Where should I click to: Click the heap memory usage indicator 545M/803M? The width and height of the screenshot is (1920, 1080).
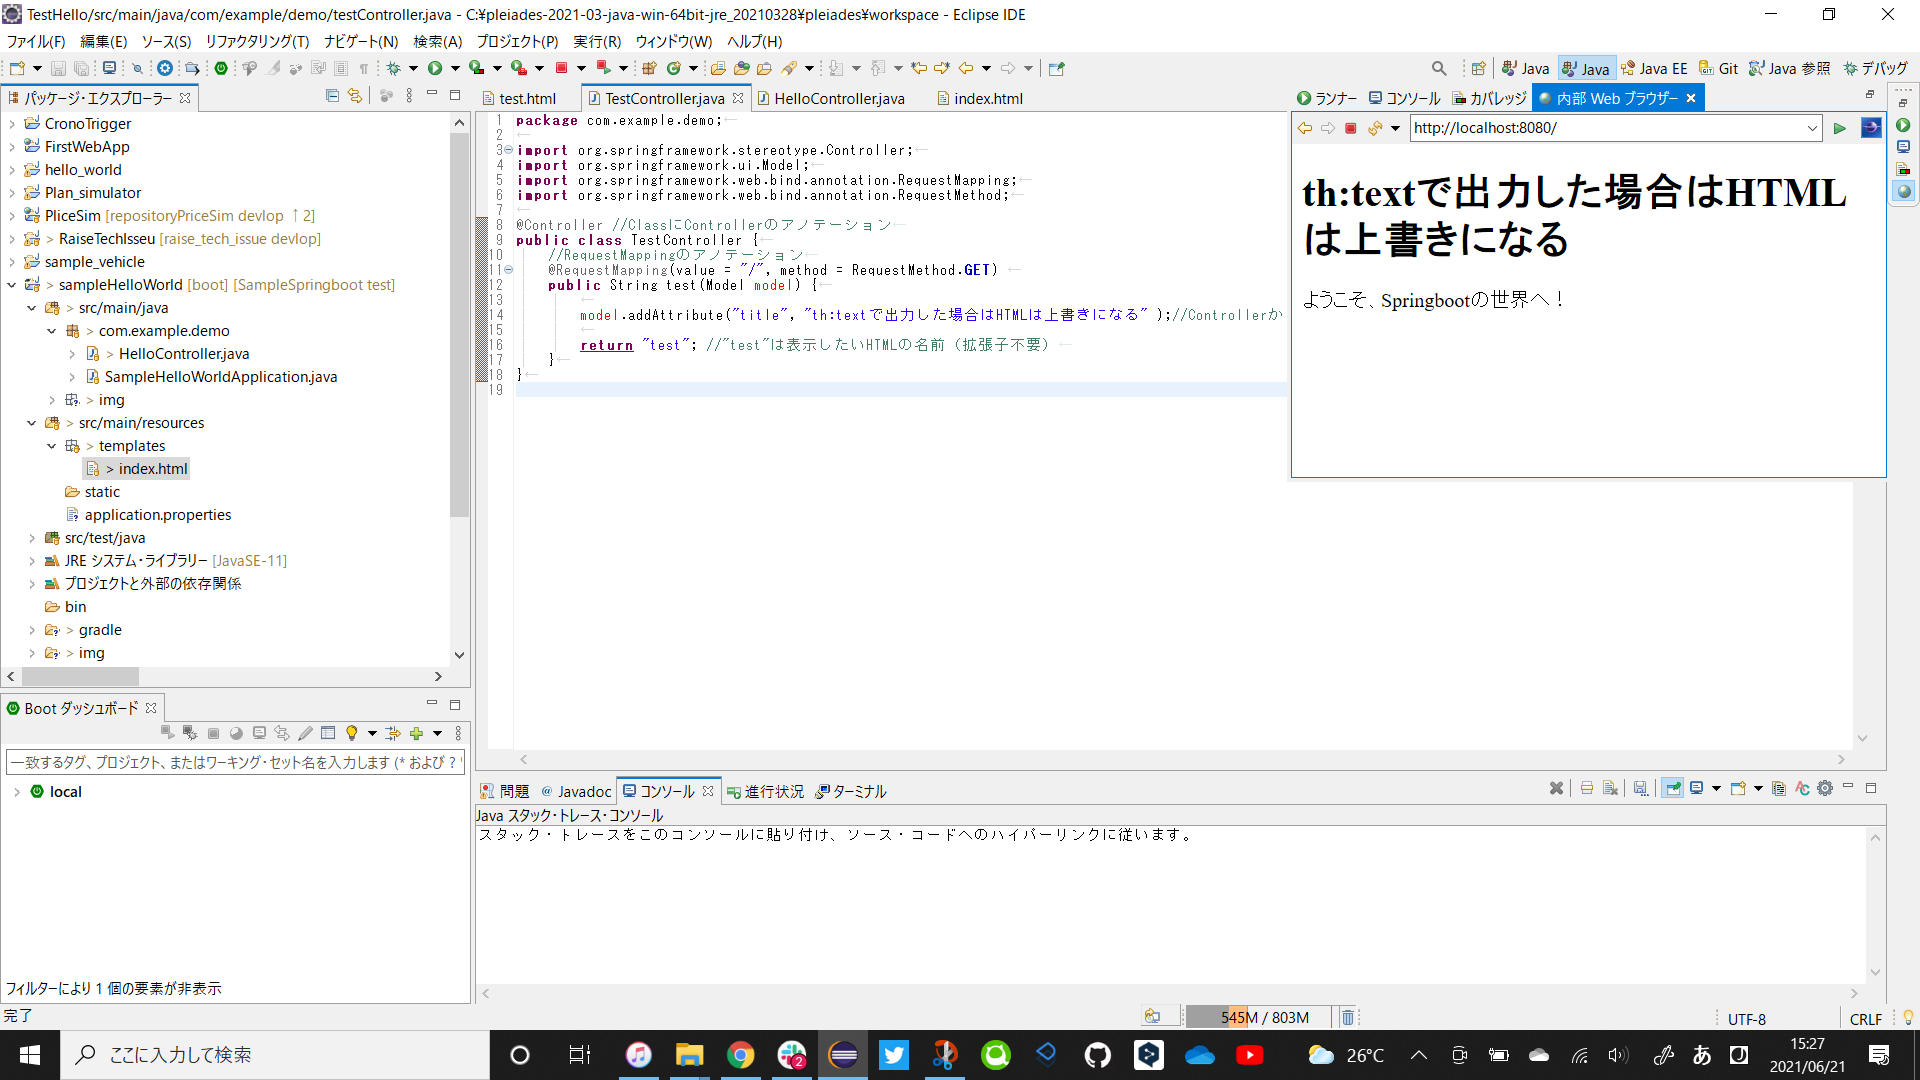point(1258,1016)
